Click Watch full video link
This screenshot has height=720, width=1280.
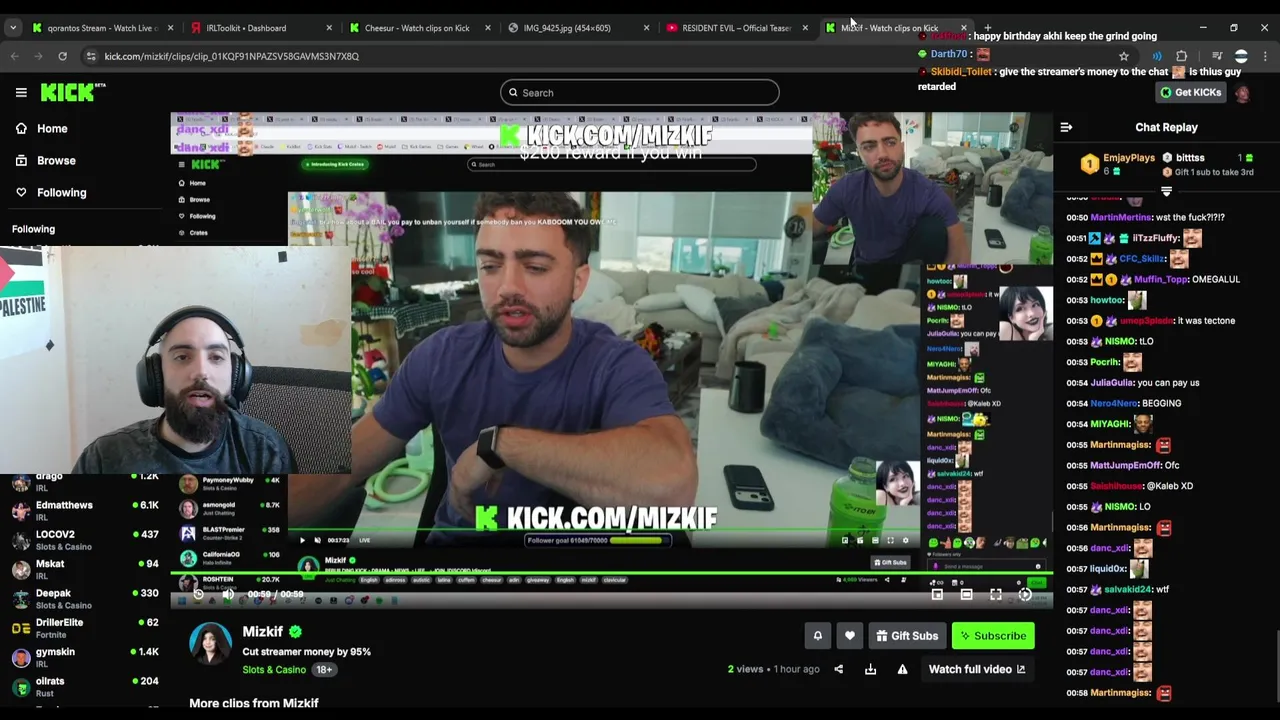point(977,669)
